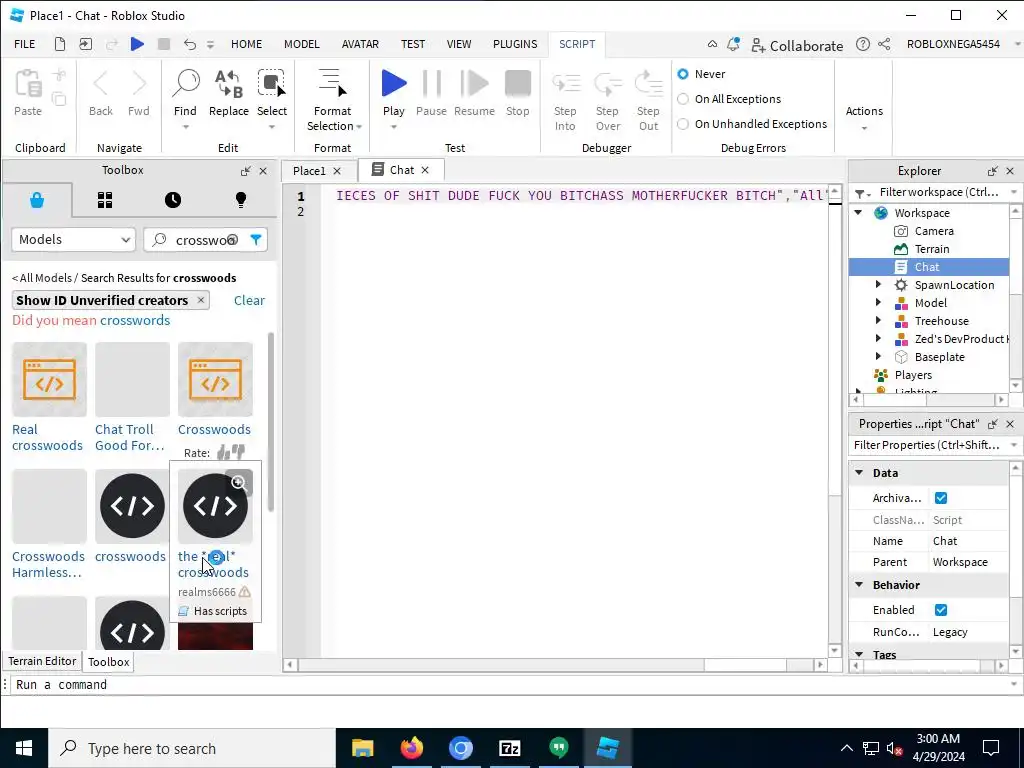
Task: Expand the Baseplate node
Action: (878, 357)
